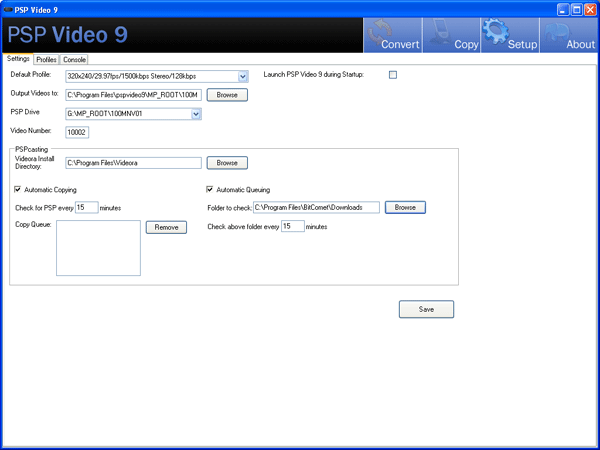This screenshot has height=450, width=600.
Task: Open the Copy section
Action: (x=452, y=35)
